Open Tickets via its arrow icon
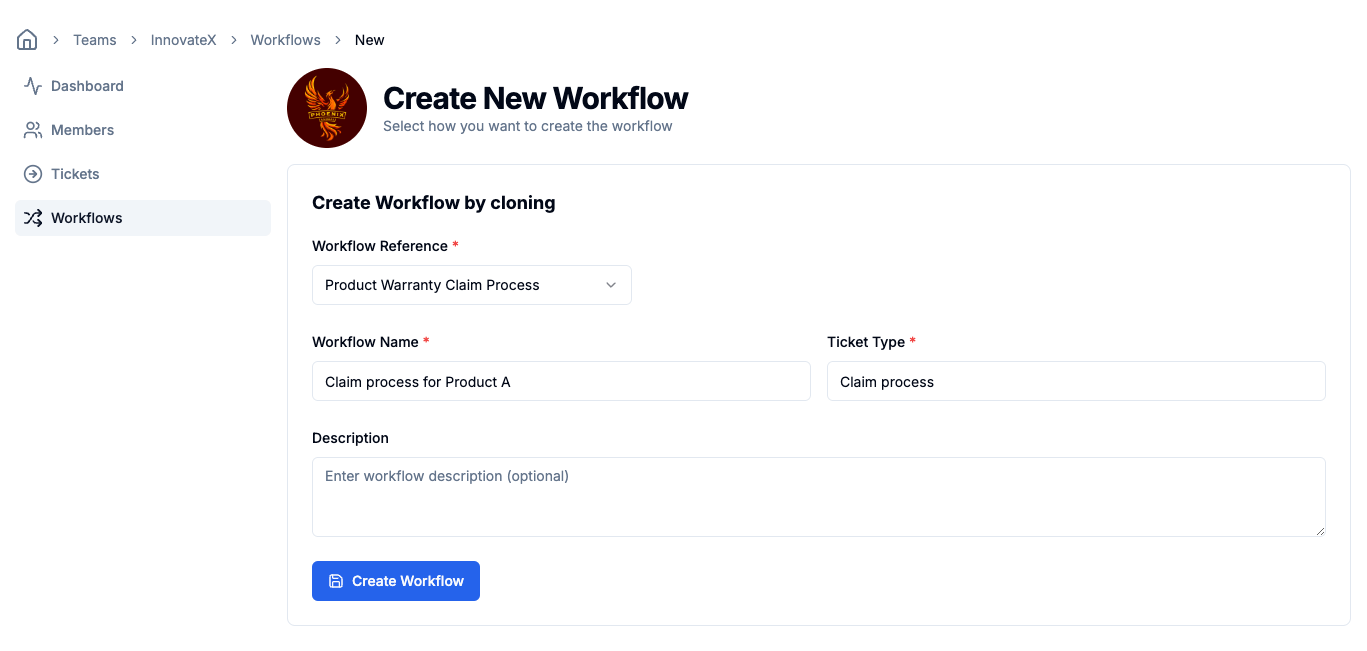The width and height of the screenshot is (1367, 651). (32, 173)
